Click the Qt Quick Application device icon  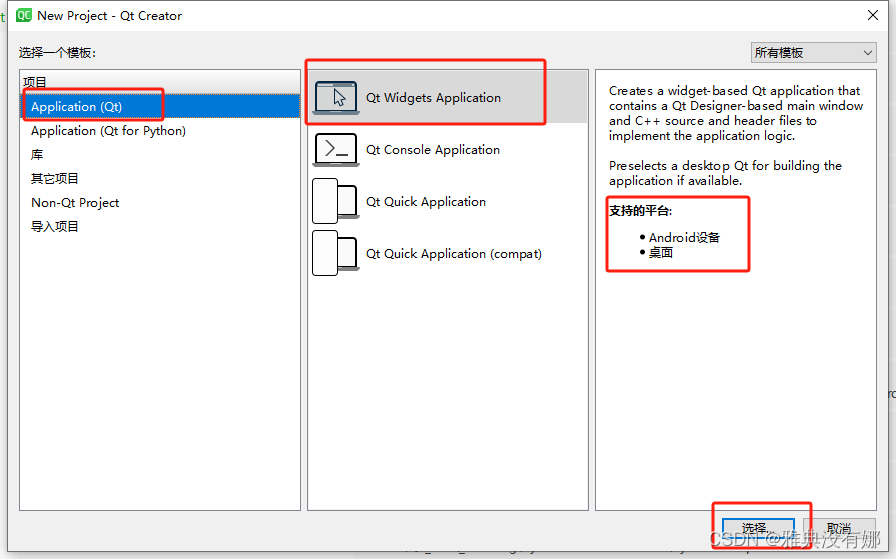coord(335,201)
